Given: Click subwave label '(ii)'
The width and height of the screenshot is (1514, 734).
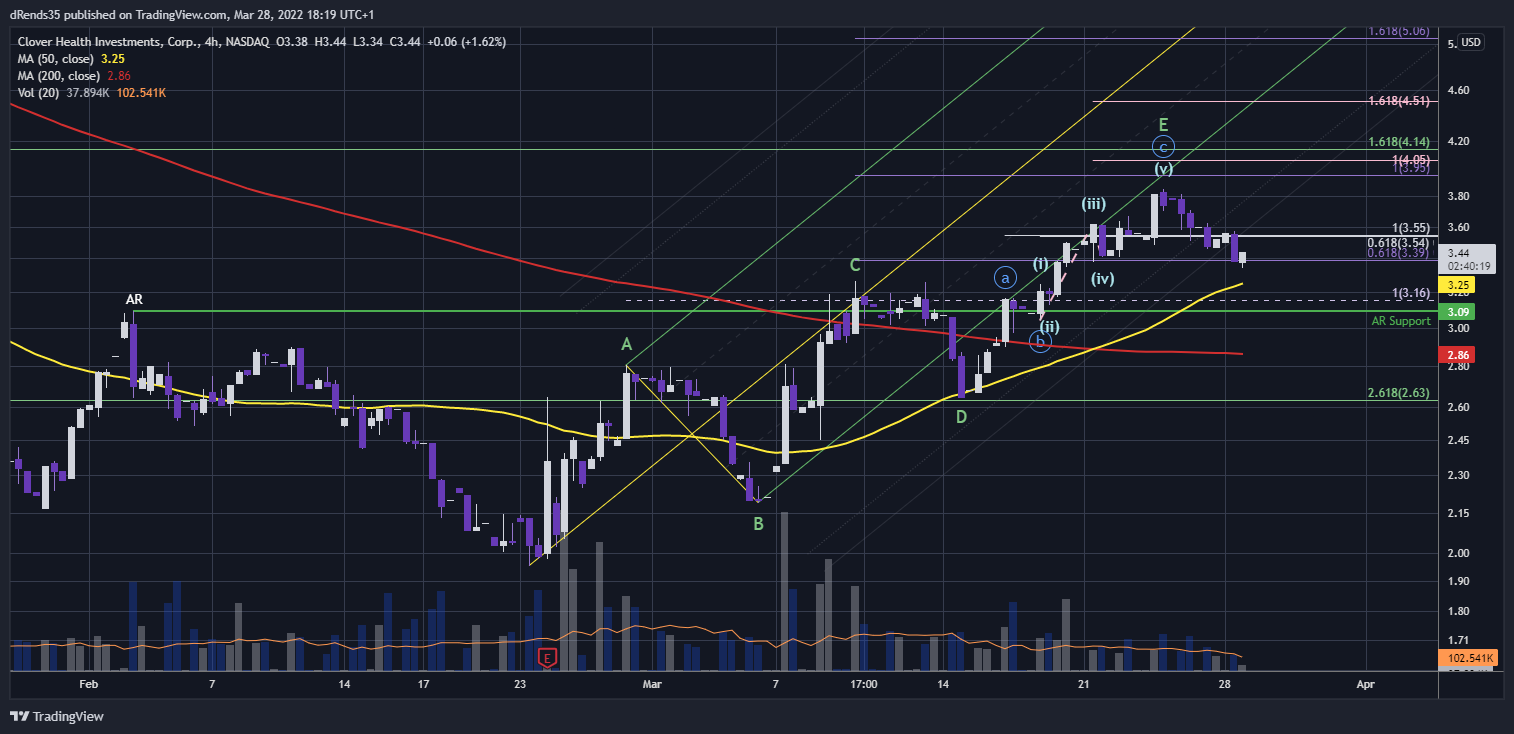Looking at the screenshot, I should click(x=1049, y=326).
